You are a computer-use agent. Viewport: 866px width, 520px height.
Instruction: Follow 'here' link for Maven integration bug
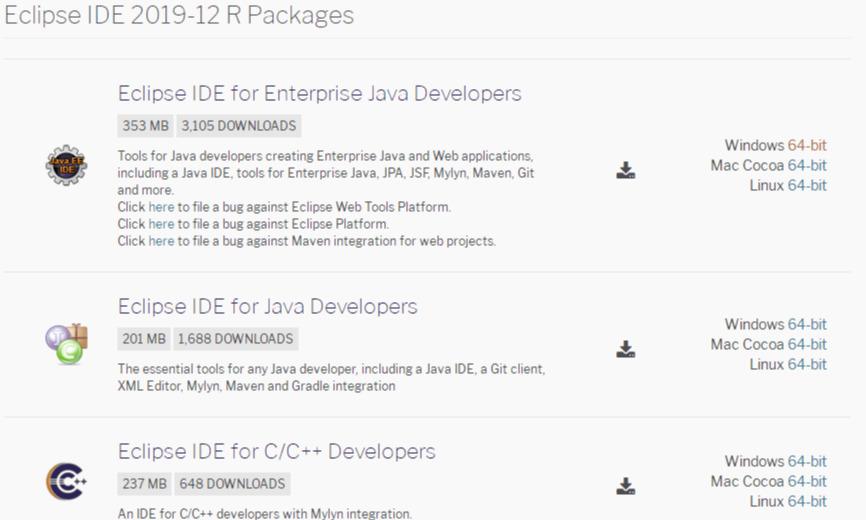161,241
